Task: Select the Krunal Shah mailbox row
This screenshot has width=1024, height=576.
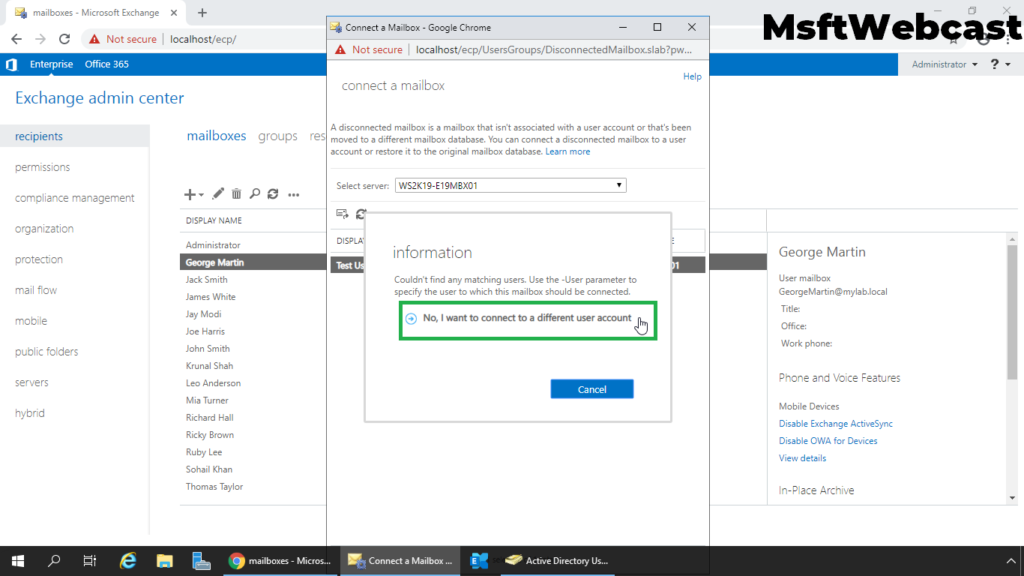Action: [253, 366]
